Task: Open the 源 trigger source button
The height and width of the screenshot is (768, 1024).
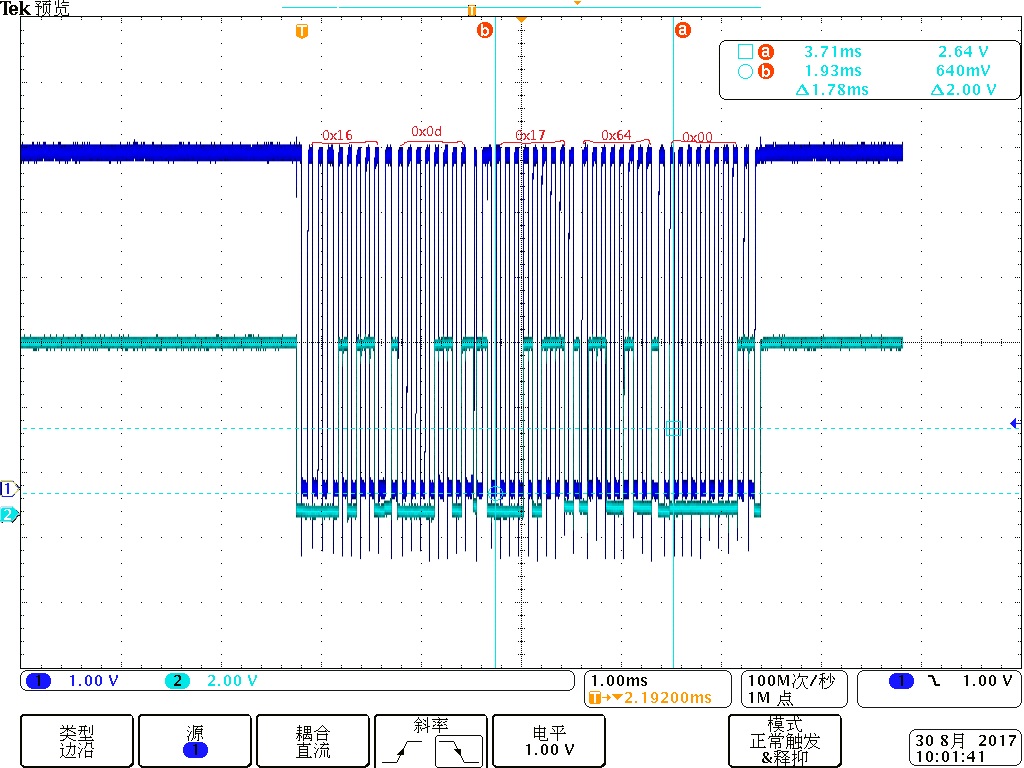Action: tap(195, 741)
